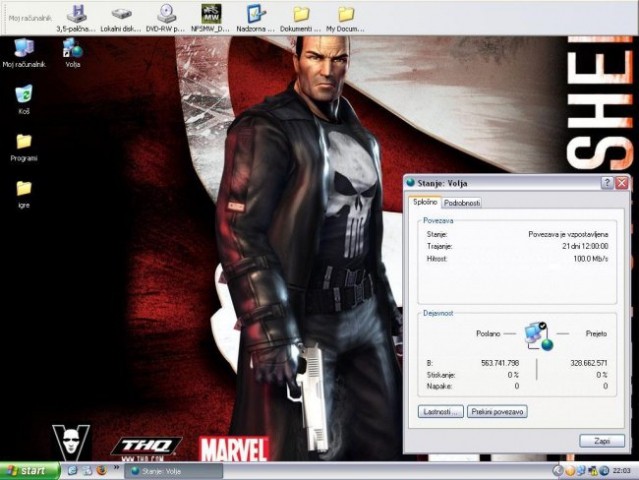Screen dimensions: 639x480
Task: Click the Stanje: Volja taskbar button
Action: 175,471
